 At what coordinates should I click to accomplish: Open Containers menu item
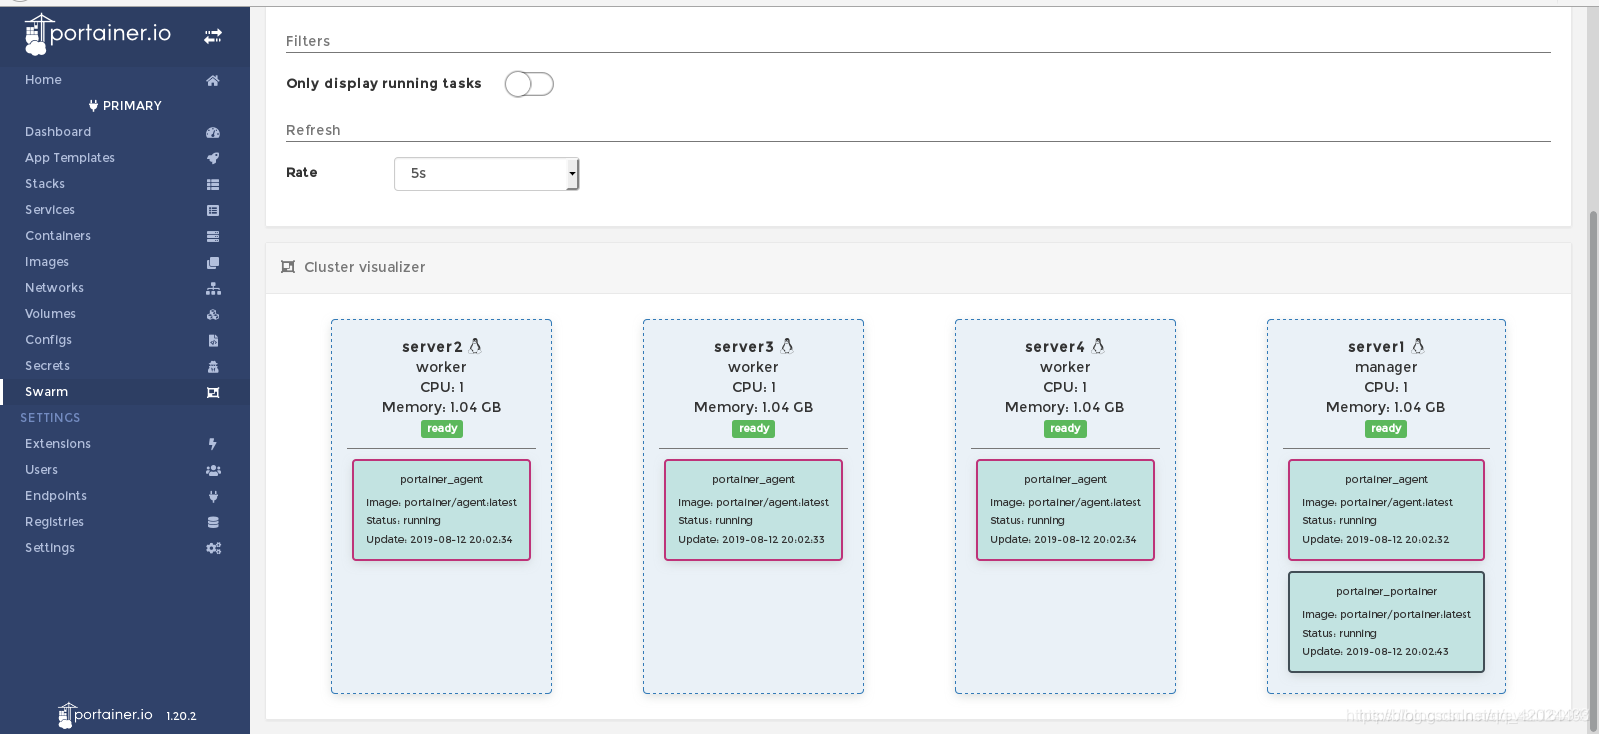(x=58, y=236)
